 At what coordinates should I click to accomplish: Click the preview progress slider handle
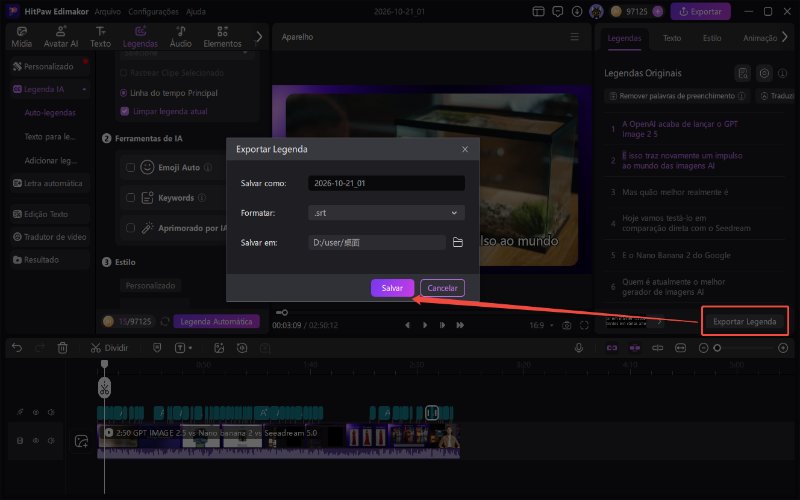point(285,312)
